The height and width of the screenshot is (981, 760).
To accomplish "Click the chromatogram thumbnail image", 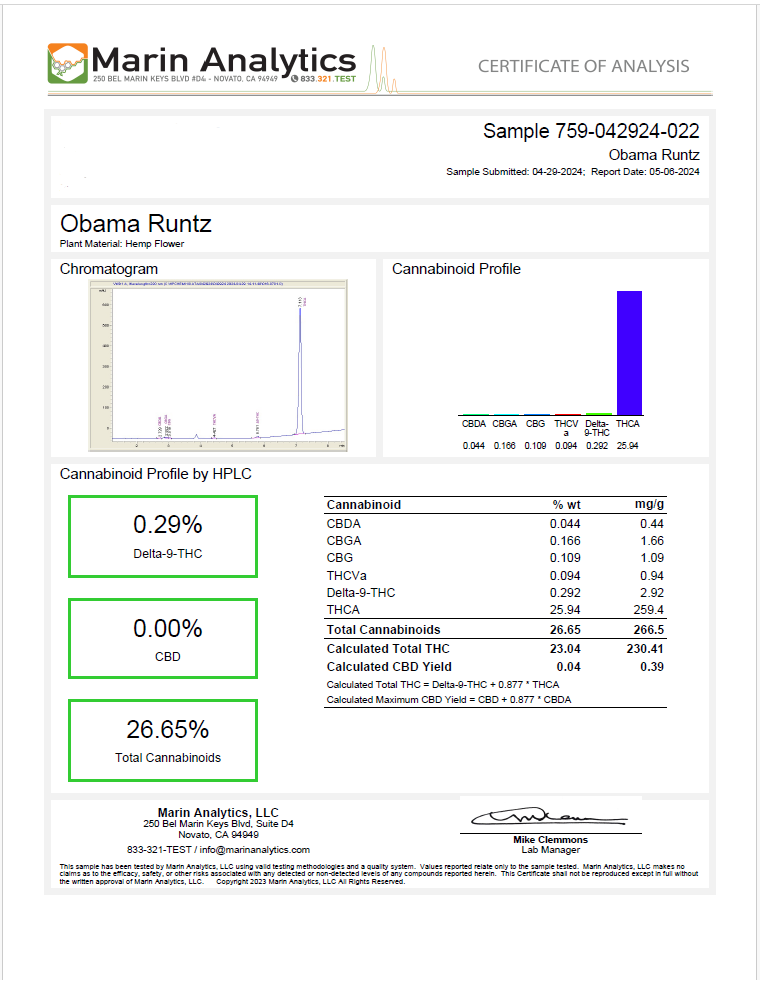I will [218, 365].
